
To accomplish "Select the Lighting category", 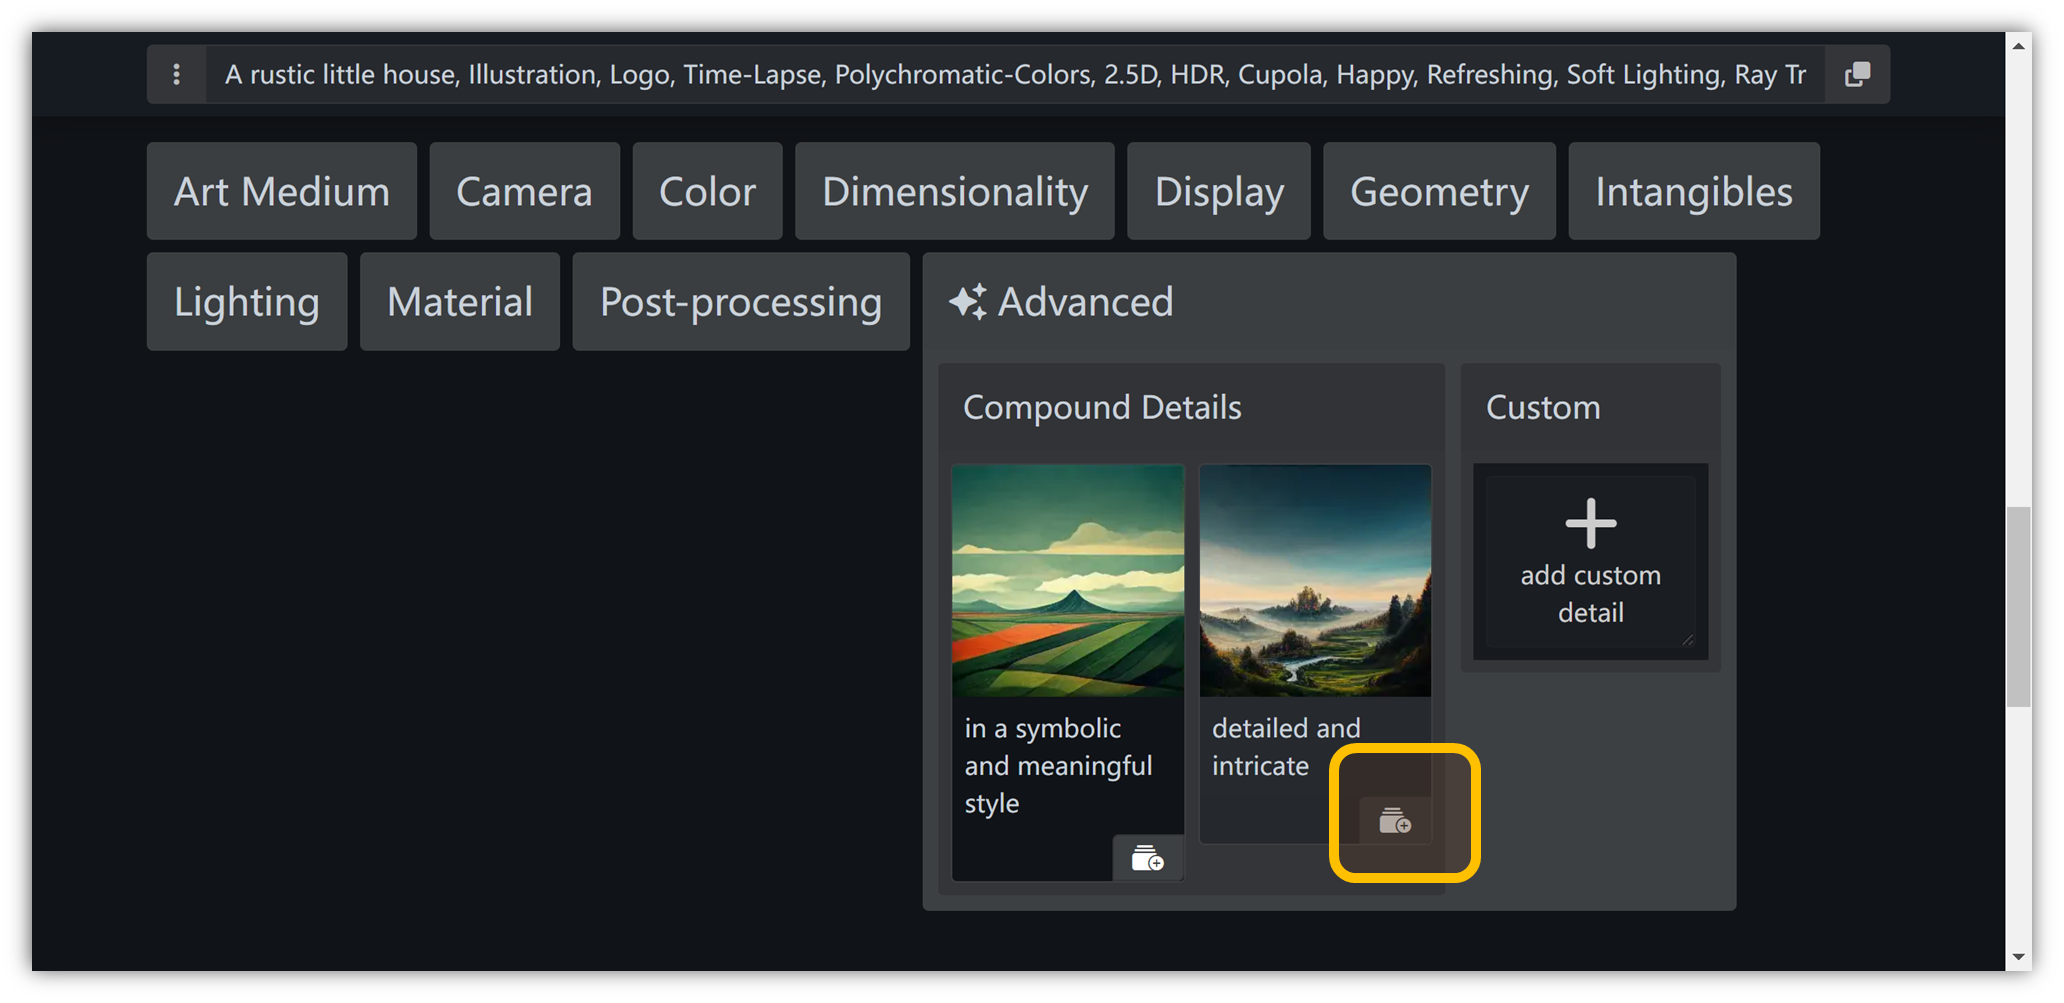I will coord(247,302).
